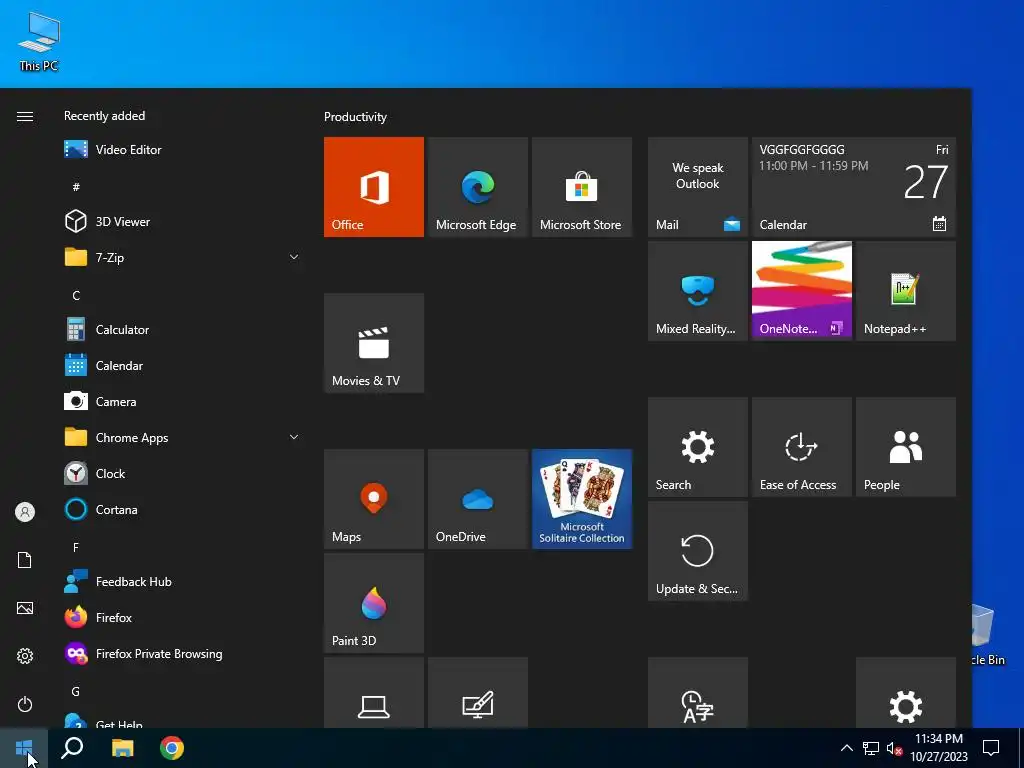Select This PC desktop icon
Image resolution: width=1024 pixels, height=768 pixels.
coord(39,42)
